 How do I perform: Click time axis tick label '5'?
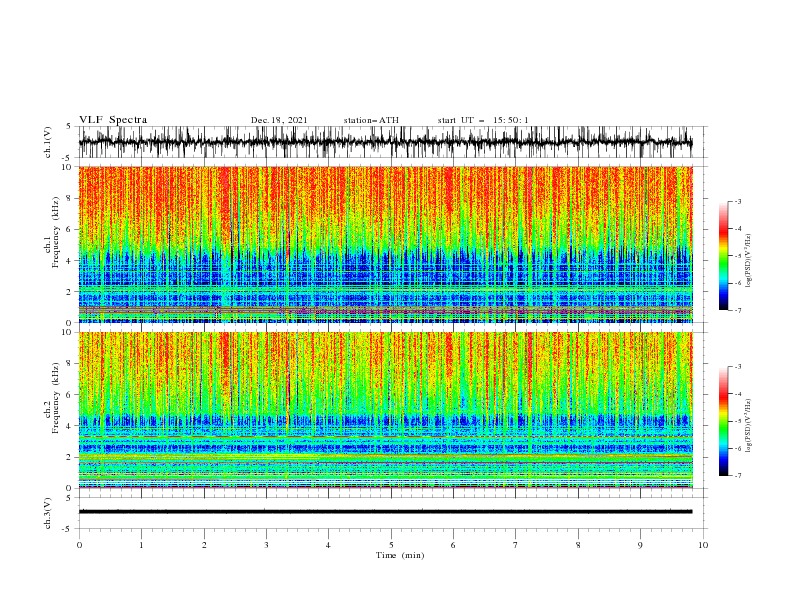391,545
